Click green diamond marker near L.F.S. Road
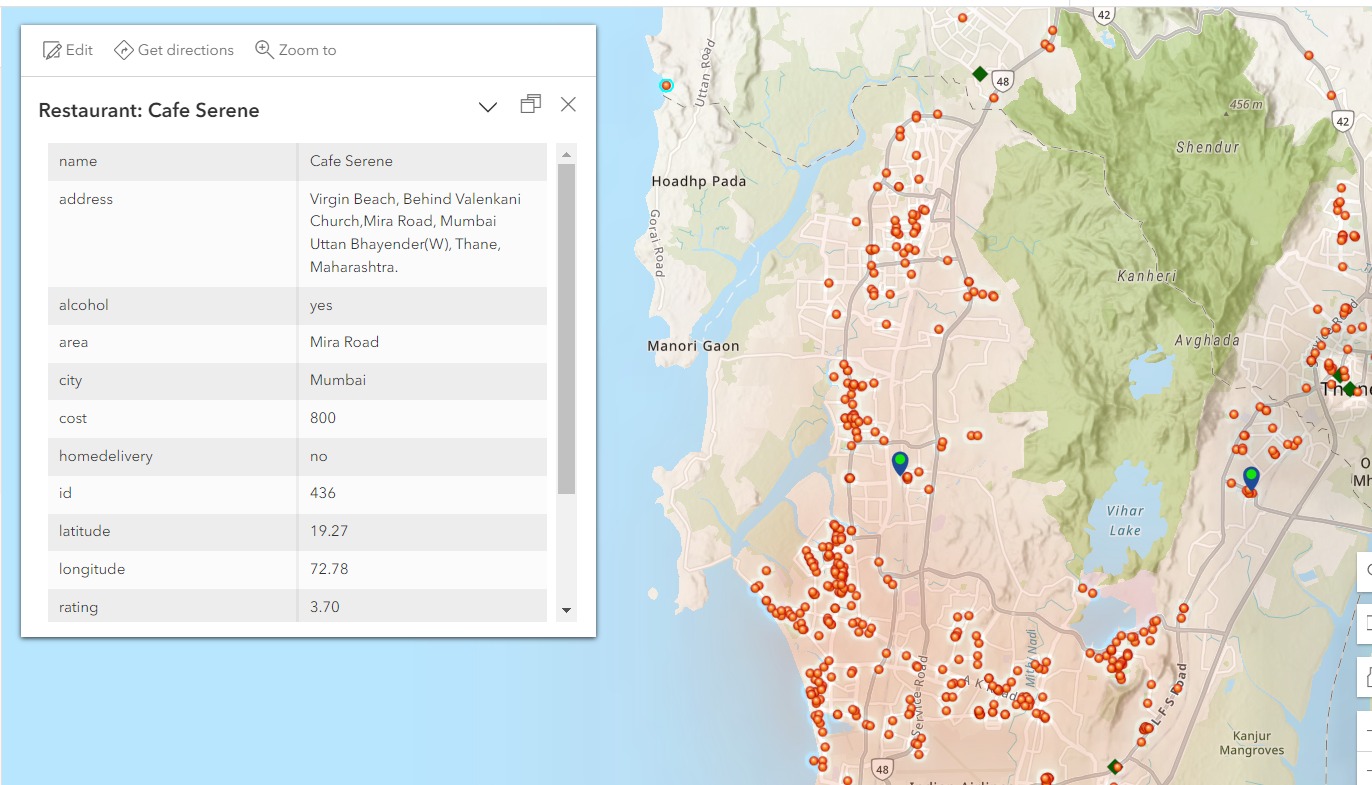Screen dimensions: 1372x785 click(1114, 767)
